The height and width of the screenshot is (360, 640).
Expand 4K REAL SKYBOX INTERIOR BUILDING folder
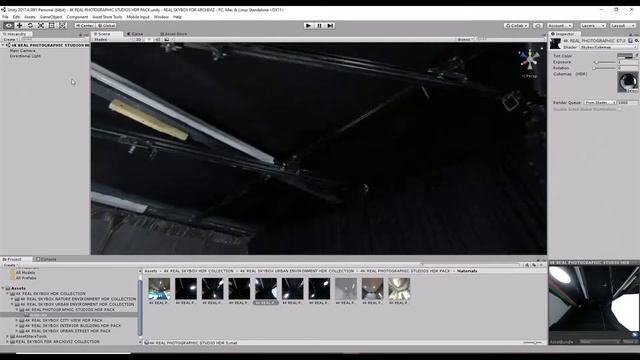tap(17, 326)
